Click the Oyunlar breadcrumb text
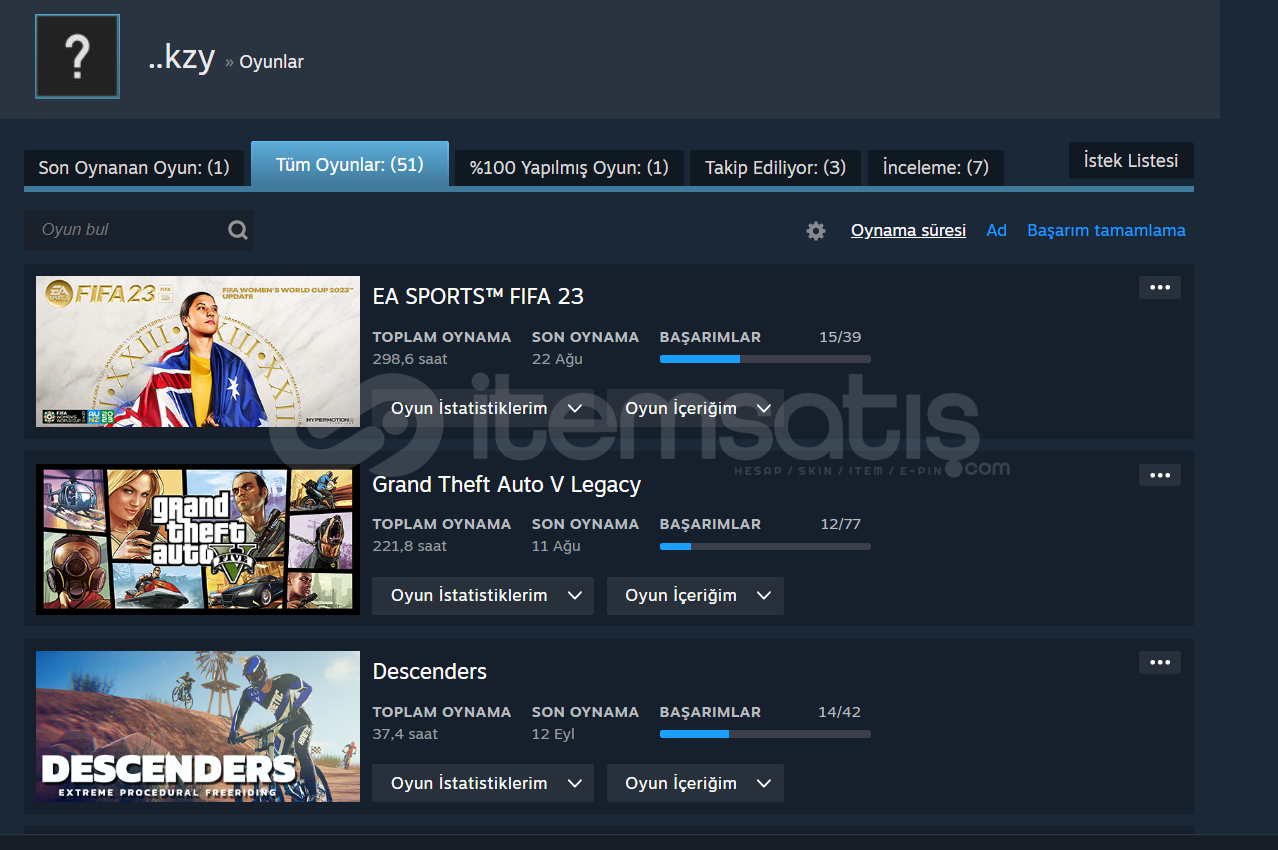 271,62
